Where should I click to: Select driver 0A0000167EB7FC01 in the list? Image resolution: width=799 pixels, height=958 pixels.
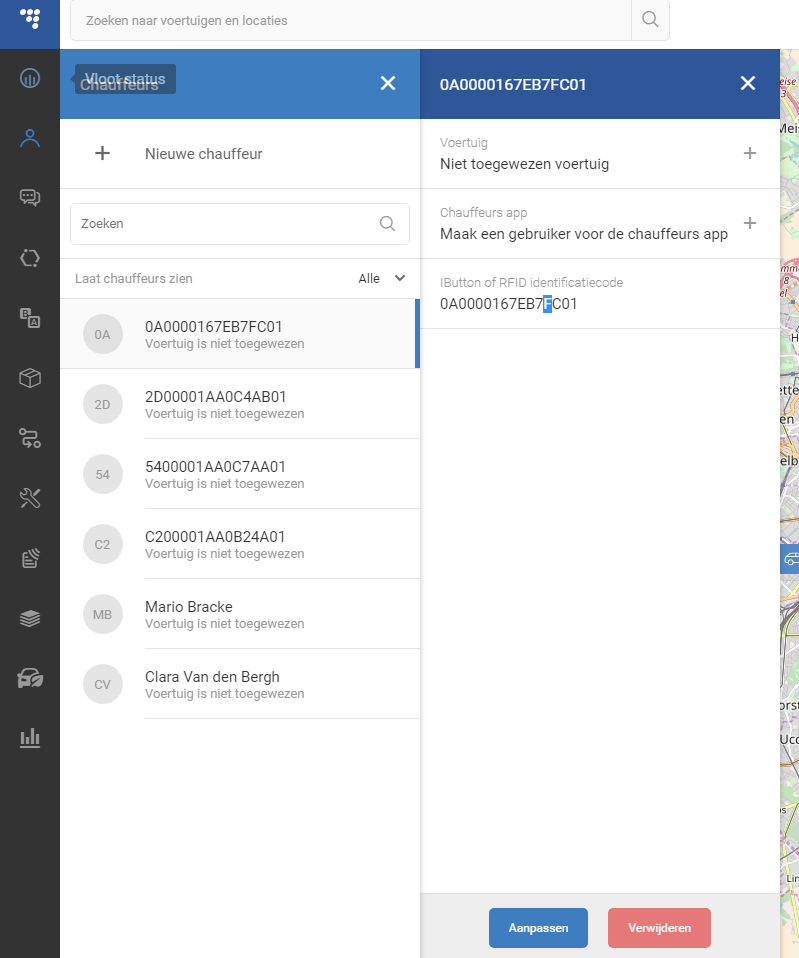(x=240, y=334)
